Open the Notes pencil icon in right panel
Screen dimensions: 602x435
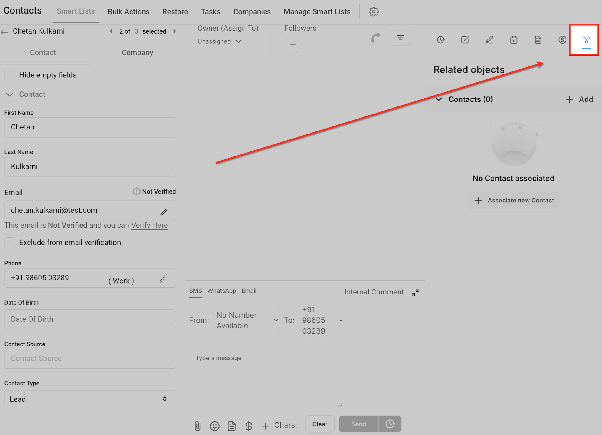click(x=489, y=40)
